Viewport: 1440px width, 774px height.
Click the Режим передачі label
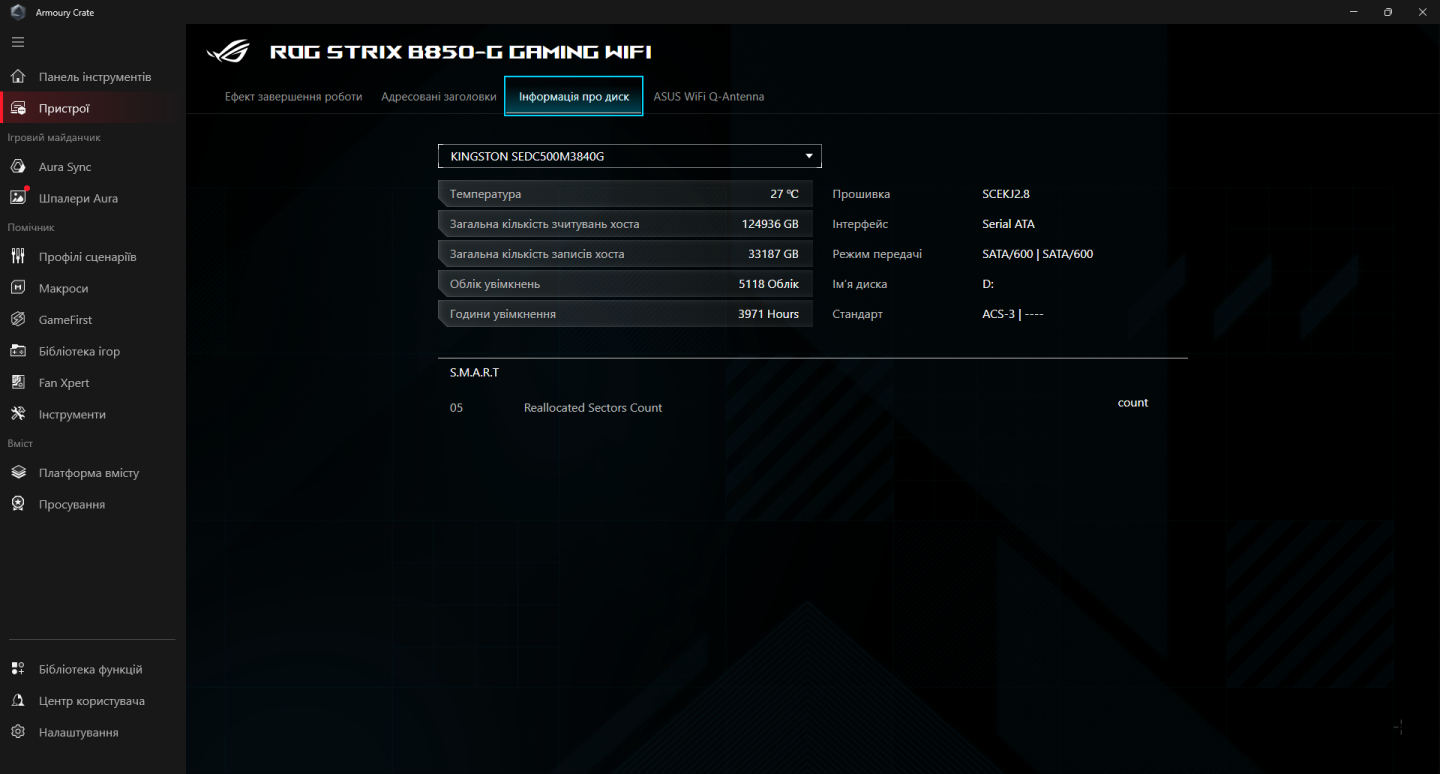tap(877, 254)
